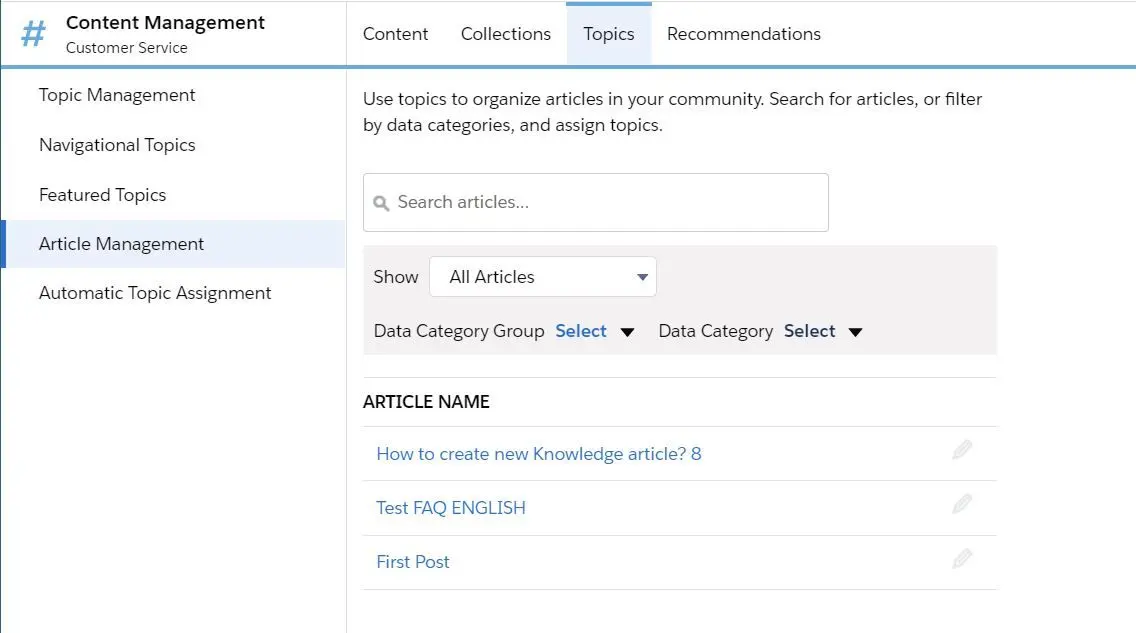Open the Test FAQ ENGLISH article
Viewport: 1136px width, 633px height.
[x=451, y=508]
